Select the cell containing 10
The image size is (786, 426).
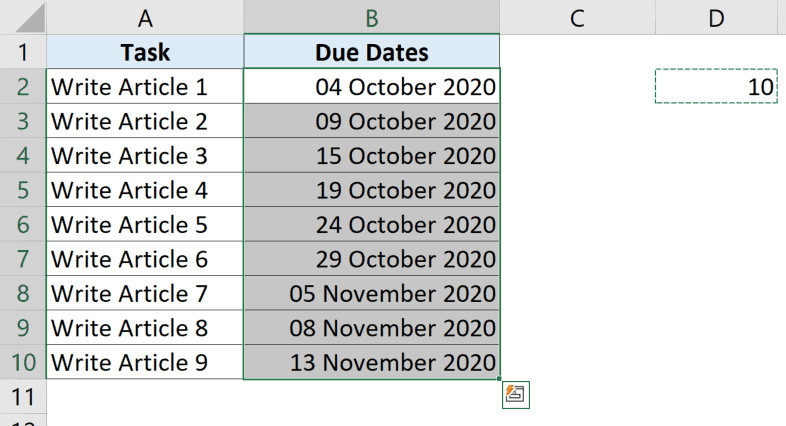716,87
